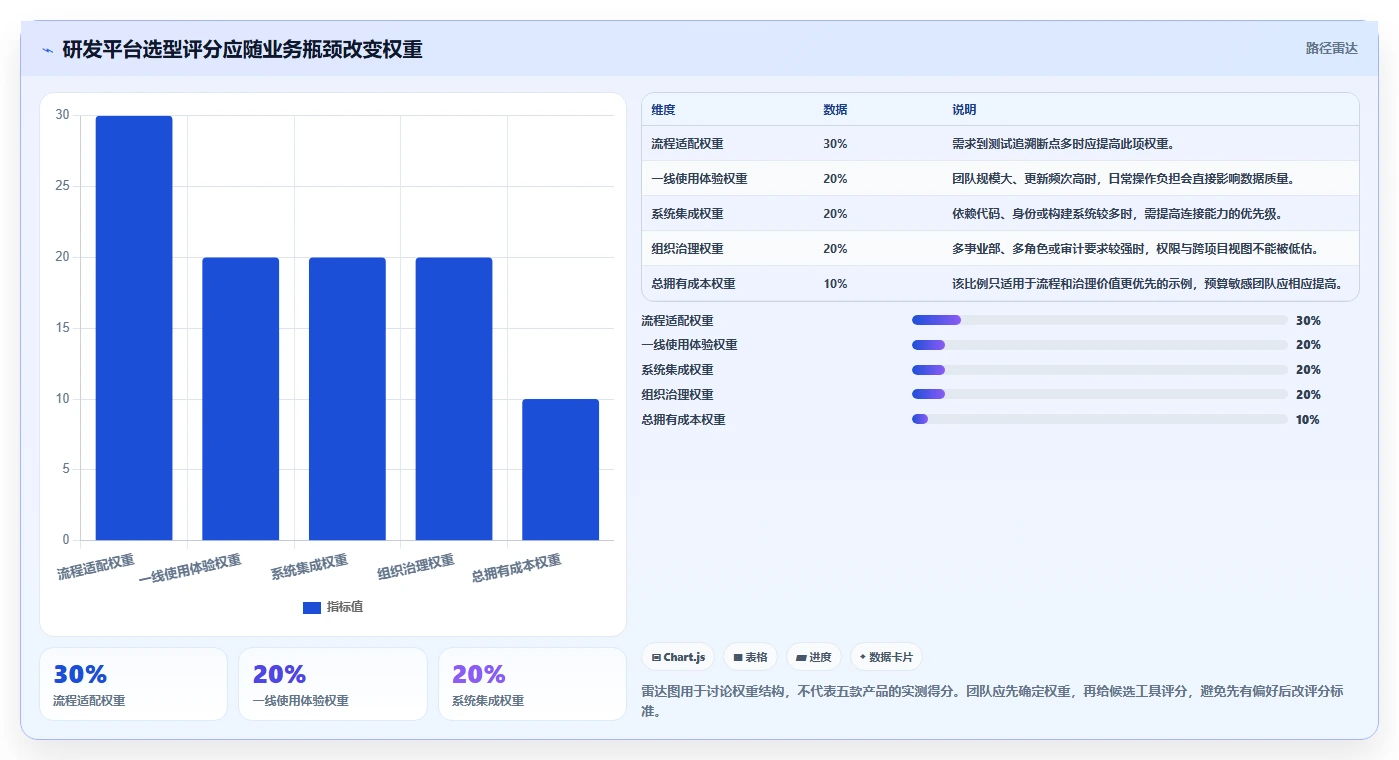This screenshot has width=1399, height=760.
Task: Click the 总拥有成本权重 label in the progress list
Action: [x=683, y=420]
